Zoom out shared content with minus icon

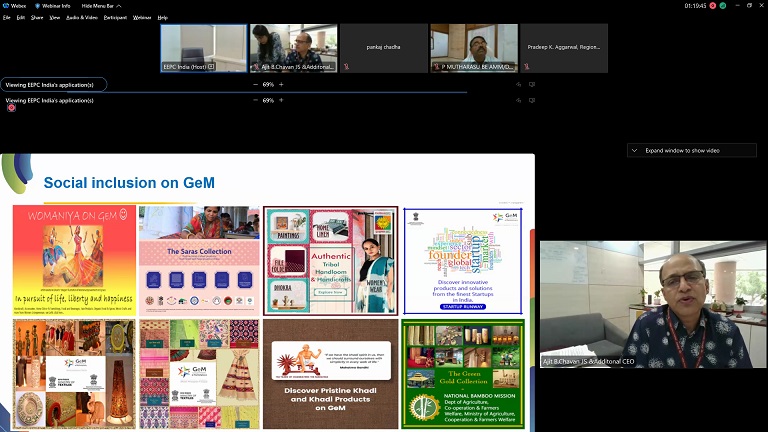(255, 85)
